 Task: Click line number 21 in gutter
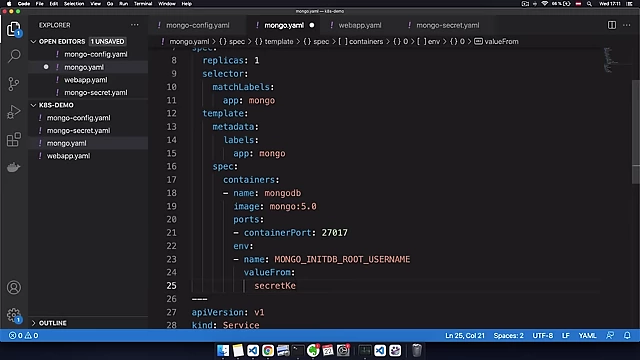click(x=171, y=233)
